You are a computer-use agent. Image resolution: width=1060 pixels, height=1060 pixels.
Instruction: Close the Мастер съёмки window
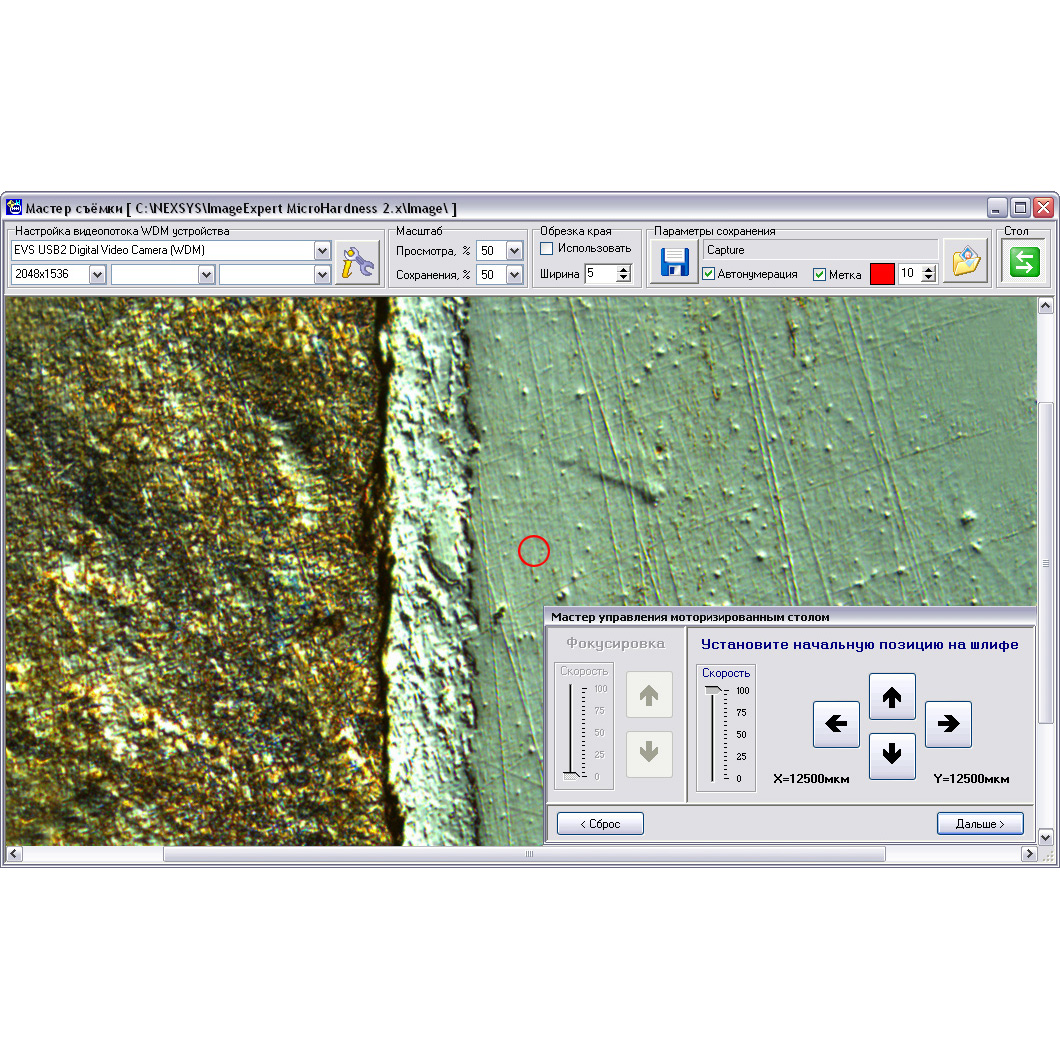[x=1043, y=207]
